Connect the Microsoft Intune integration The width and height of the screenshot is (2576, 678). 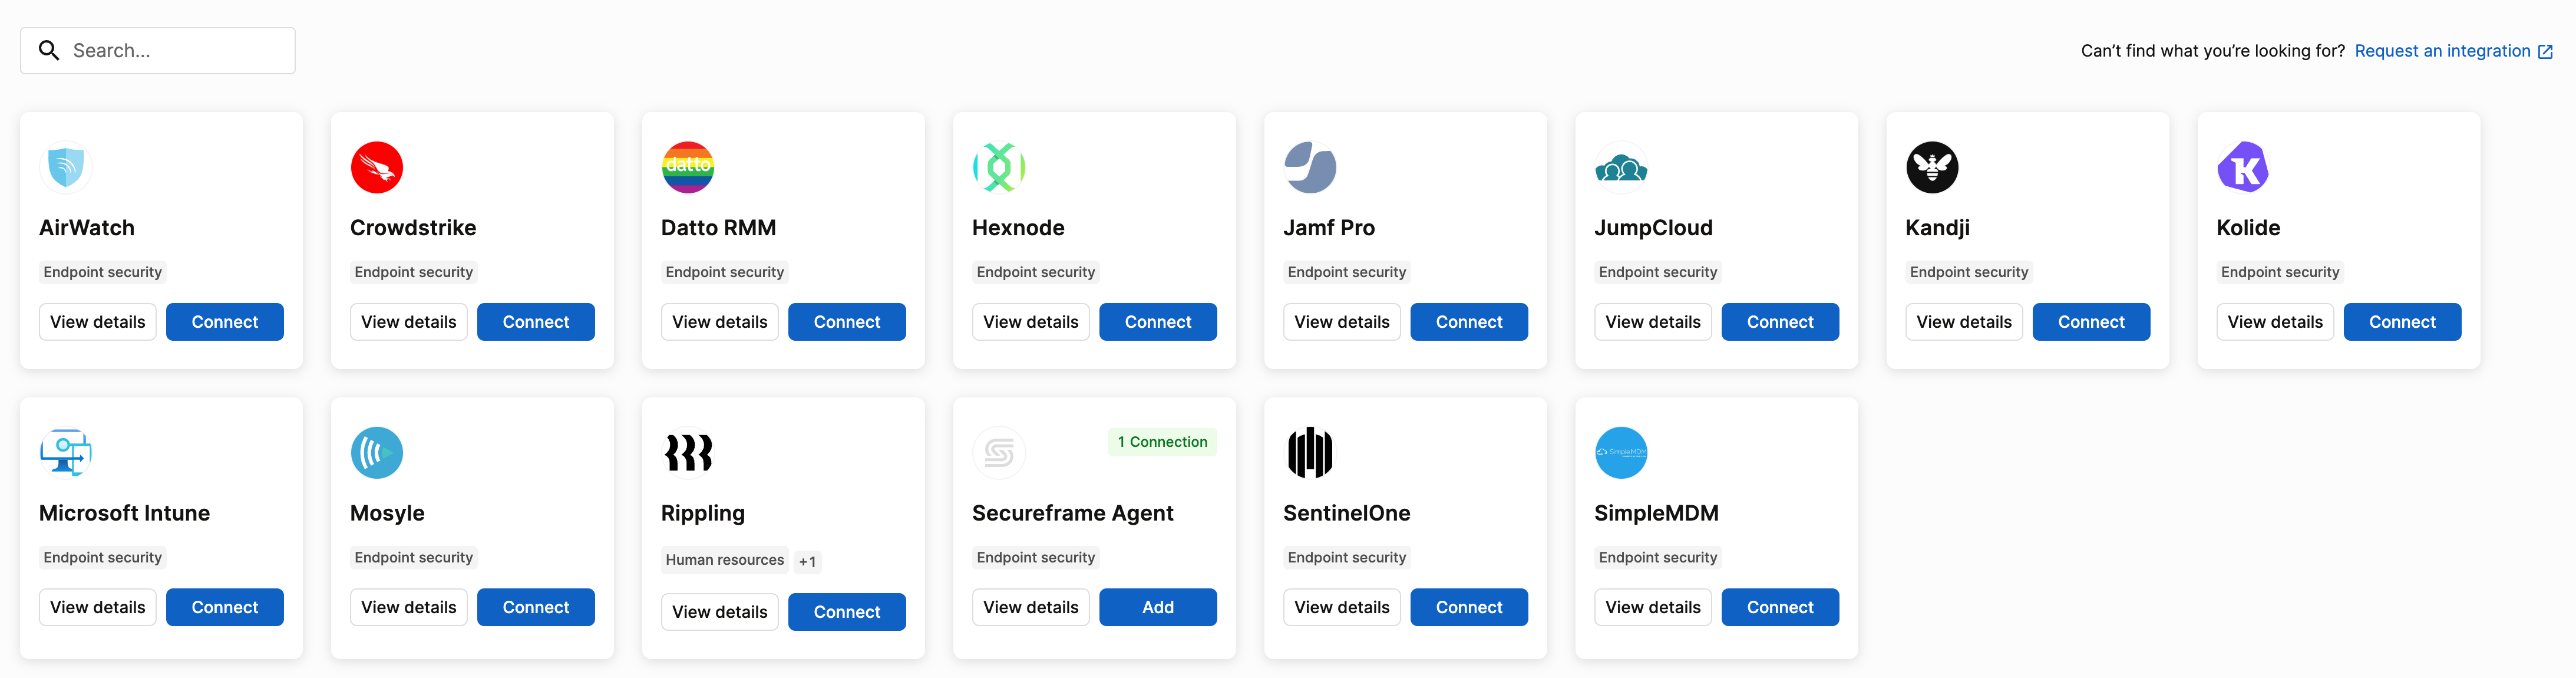point(225,607)
